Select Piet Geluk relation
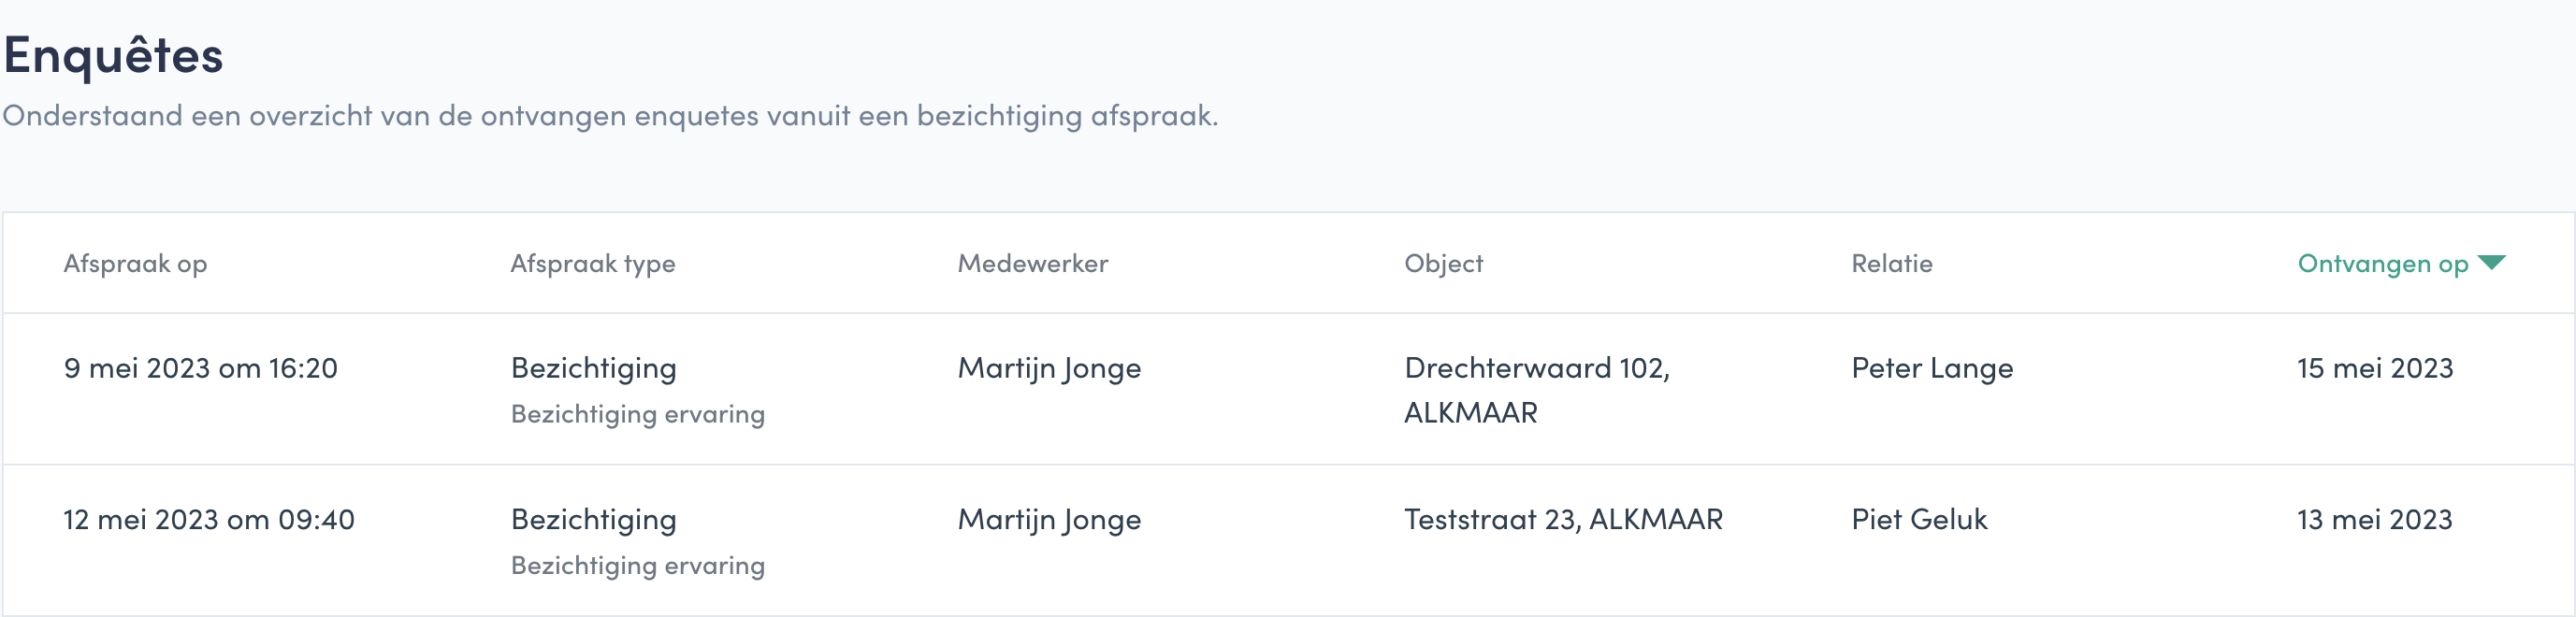The image size is (2576, 617). pyautogui.click(x=1919, y=520)
